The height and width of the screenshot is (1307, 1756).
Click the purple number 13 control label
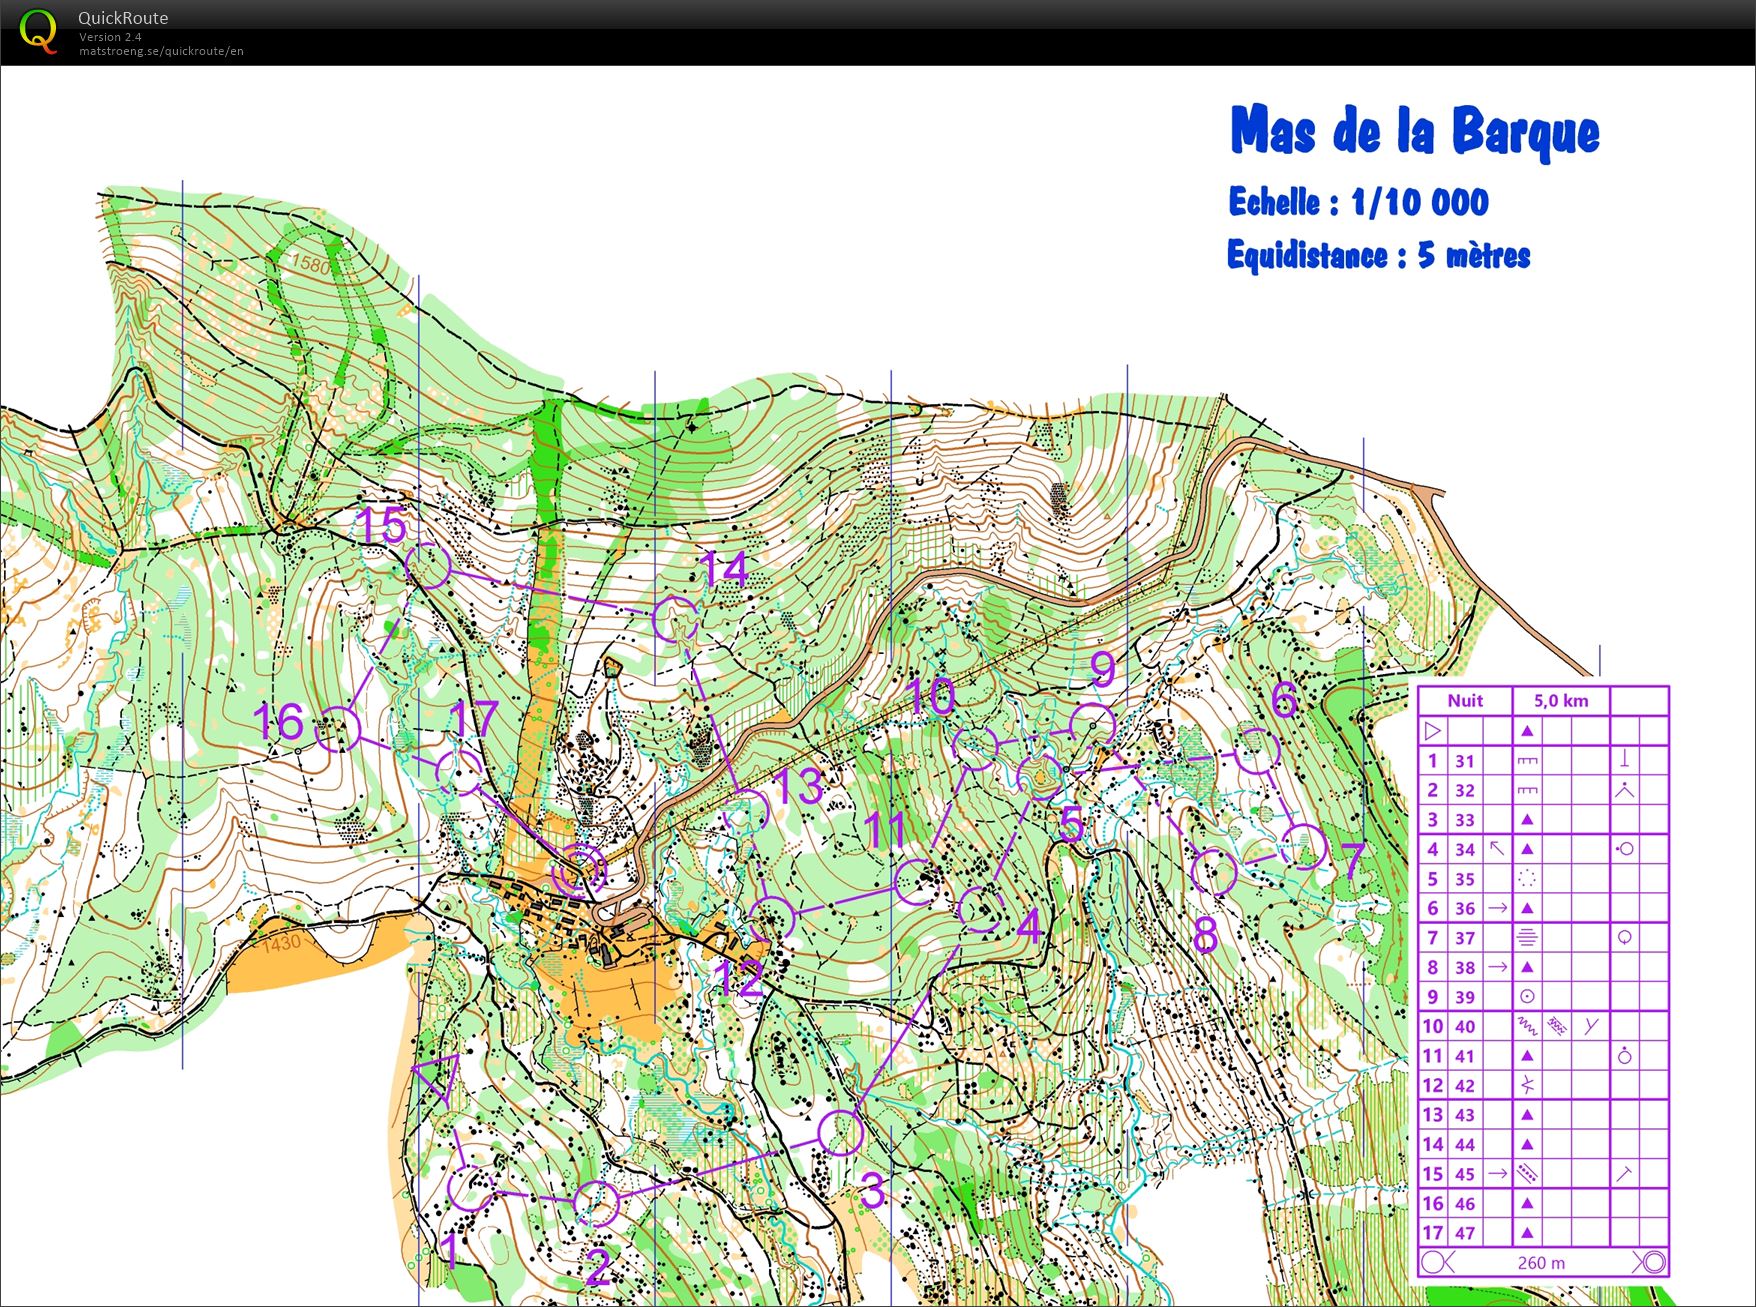(798, 787)
